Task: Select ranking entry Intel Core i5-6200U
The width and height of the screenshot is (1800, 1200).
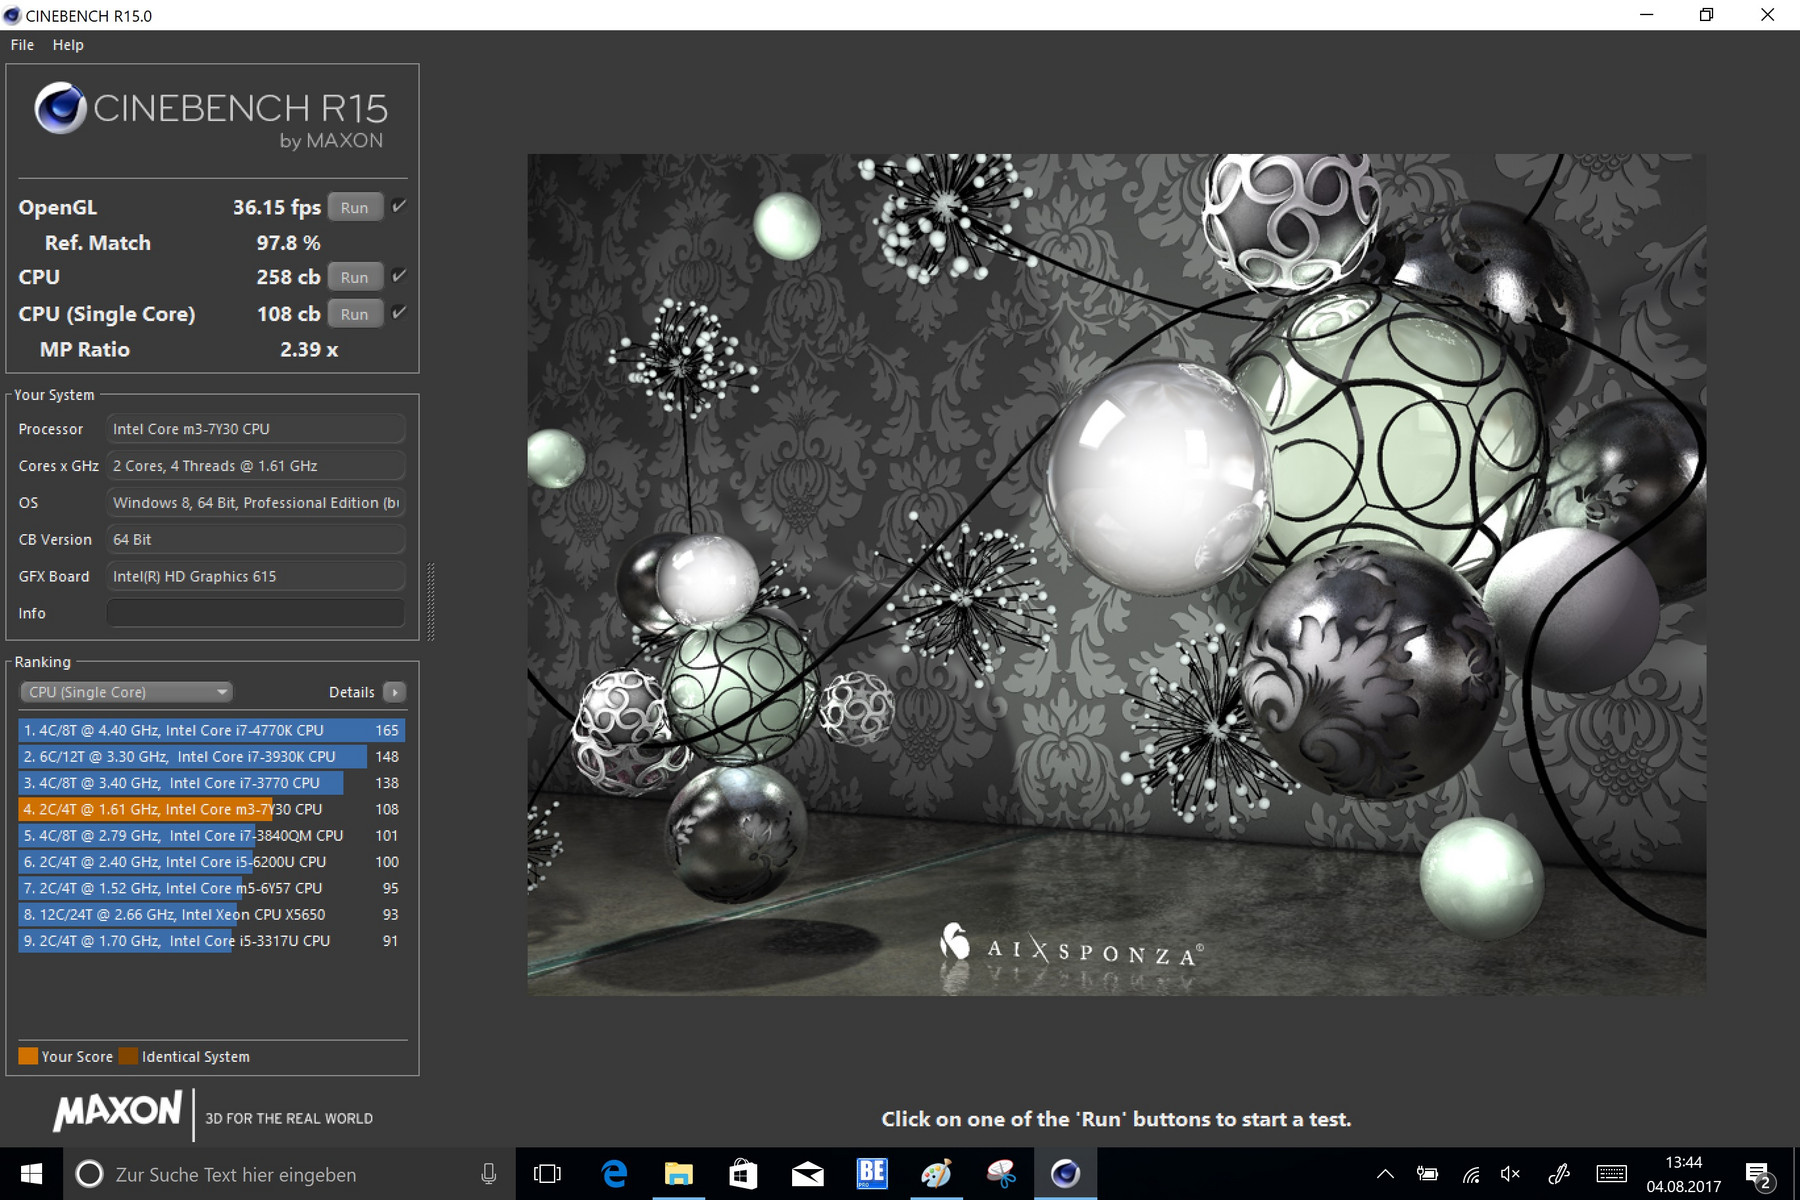Action: (x=211, y=862)
